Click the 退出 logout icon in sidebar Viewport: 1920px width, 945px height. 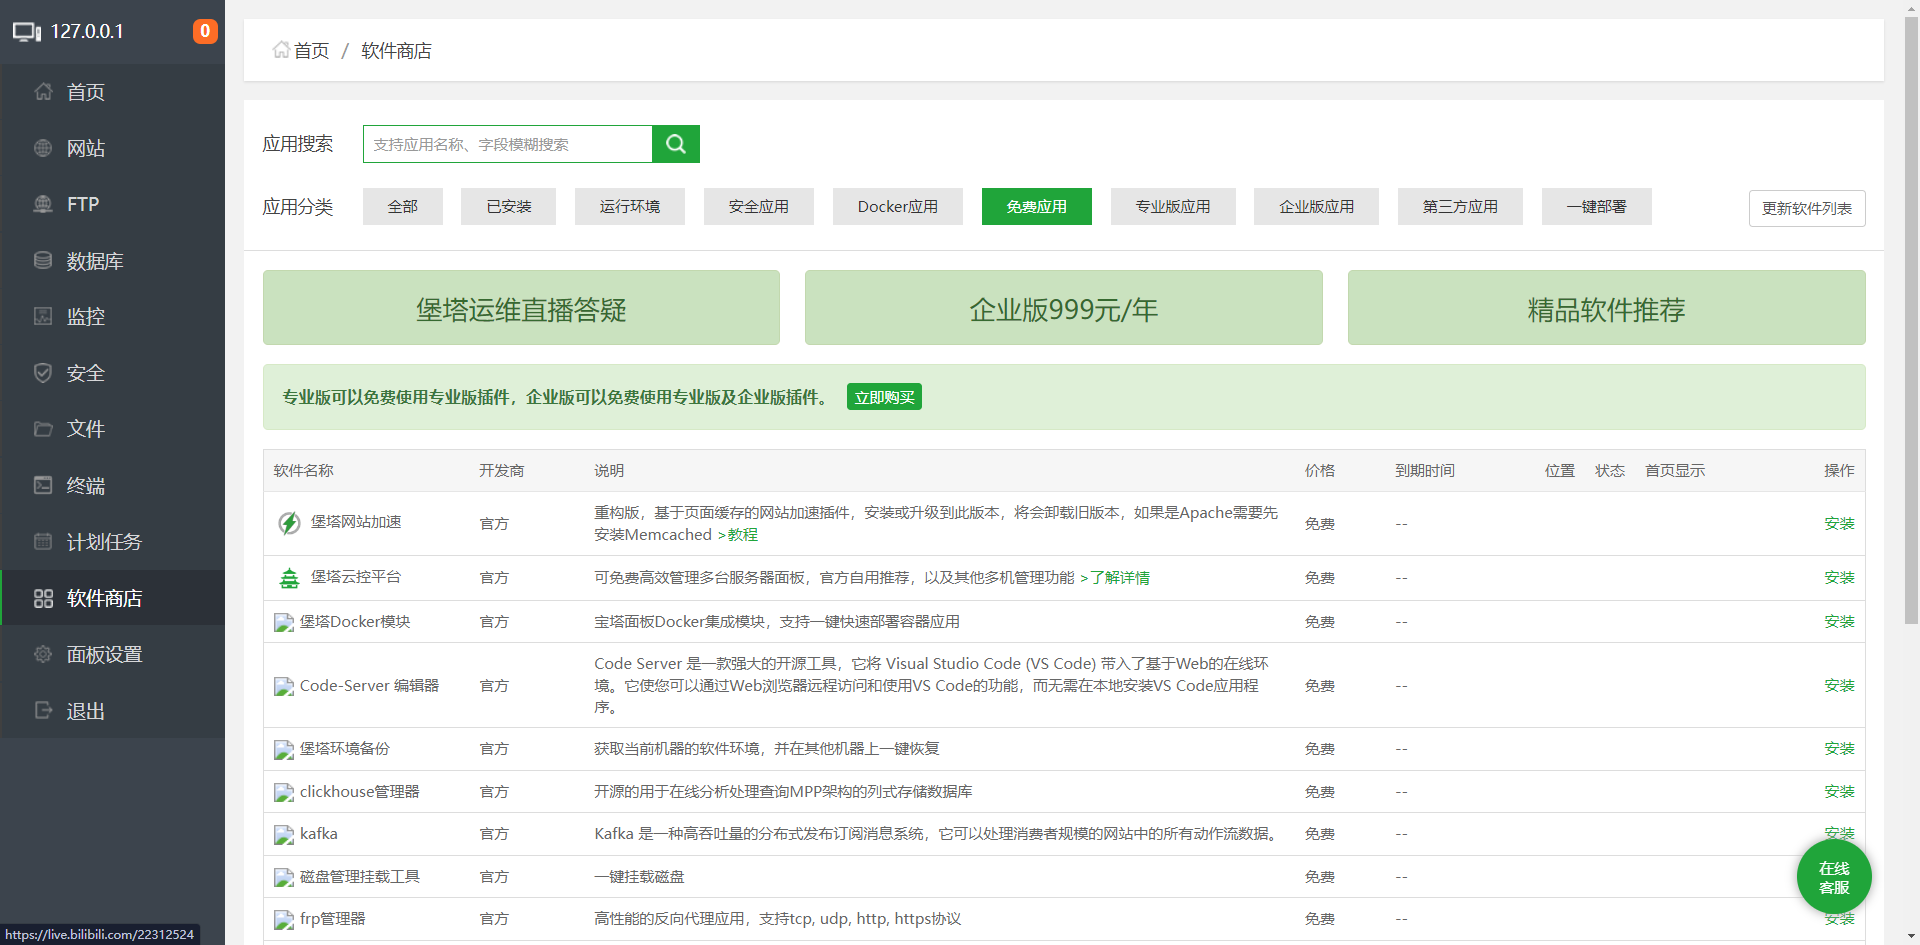pos(43,710)
